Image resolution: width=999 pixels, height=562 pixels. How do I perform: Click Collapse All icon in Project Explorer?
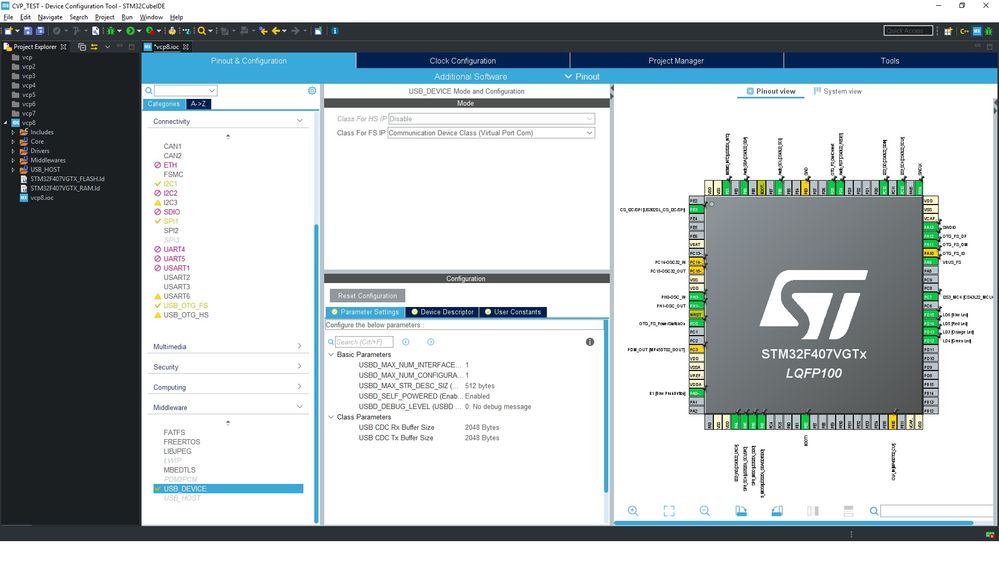click(82, 47)
